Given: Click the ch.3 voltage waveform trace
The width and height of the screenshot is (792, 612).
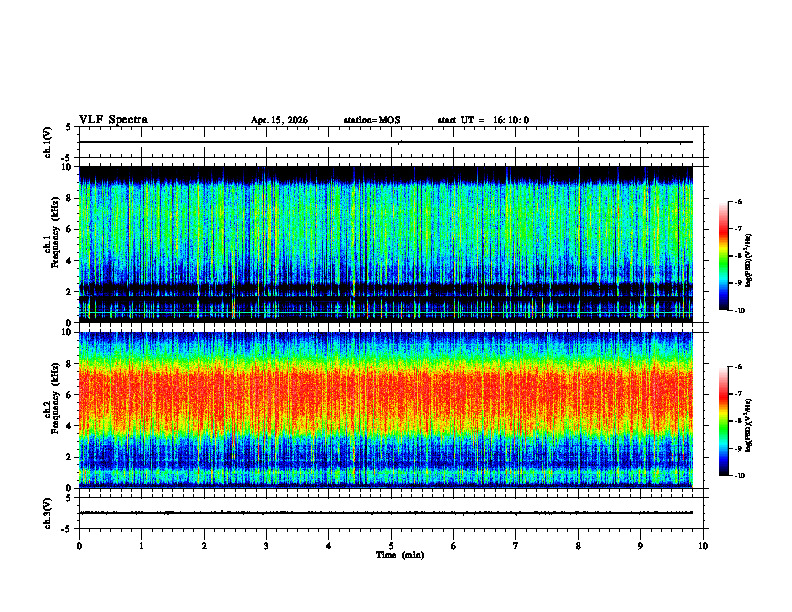Looking at the screenshot, I should click(x=386, y=513).
